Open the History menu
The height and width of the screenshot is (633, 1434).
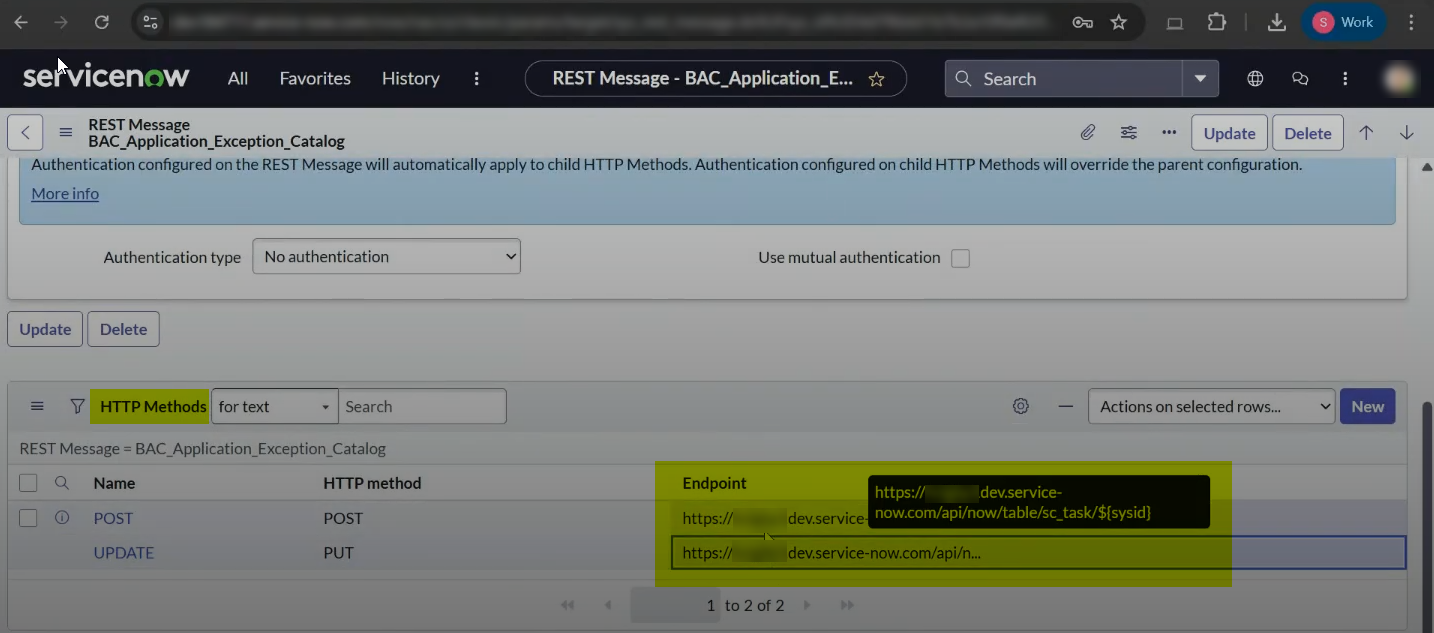click(x=411, y=78)
